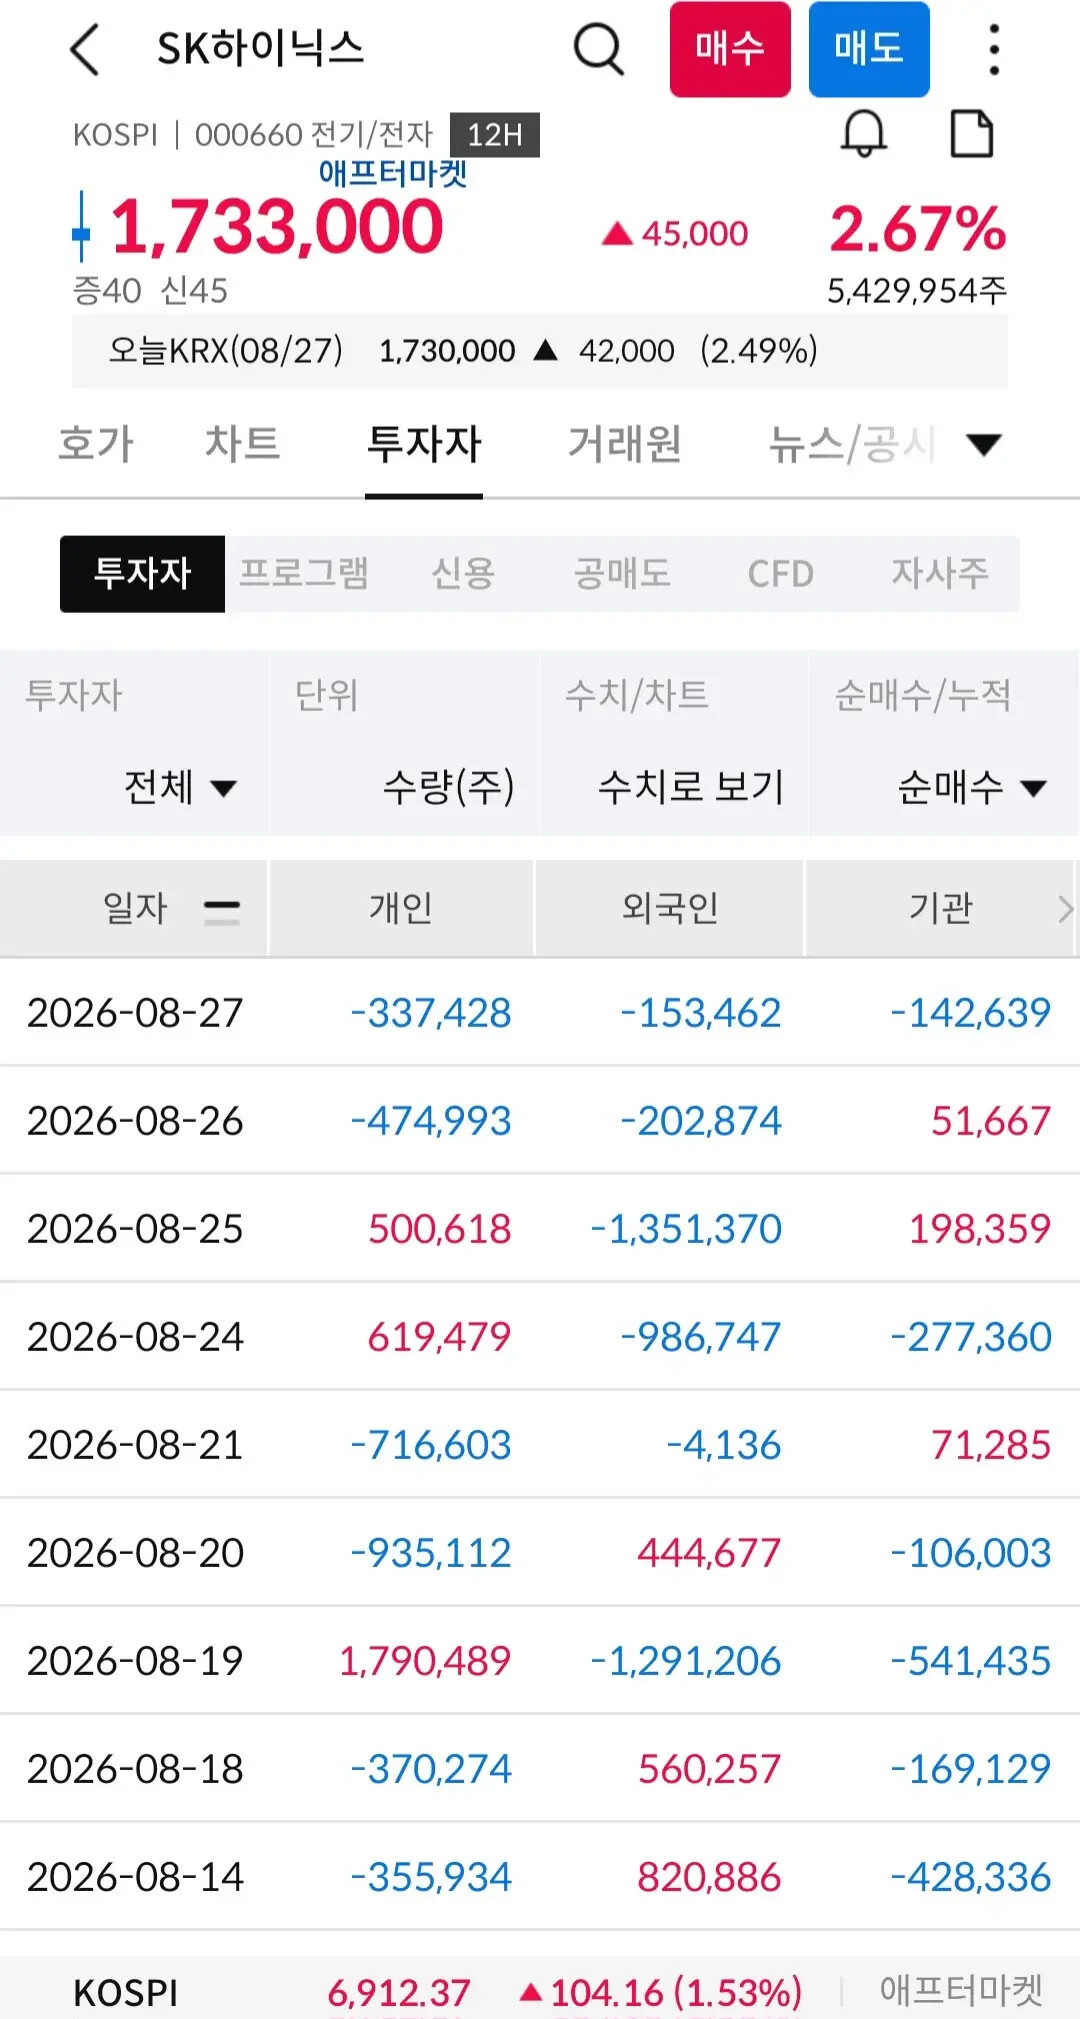
Task: Select the 공매도 filter option
Action: pos(622,574)
